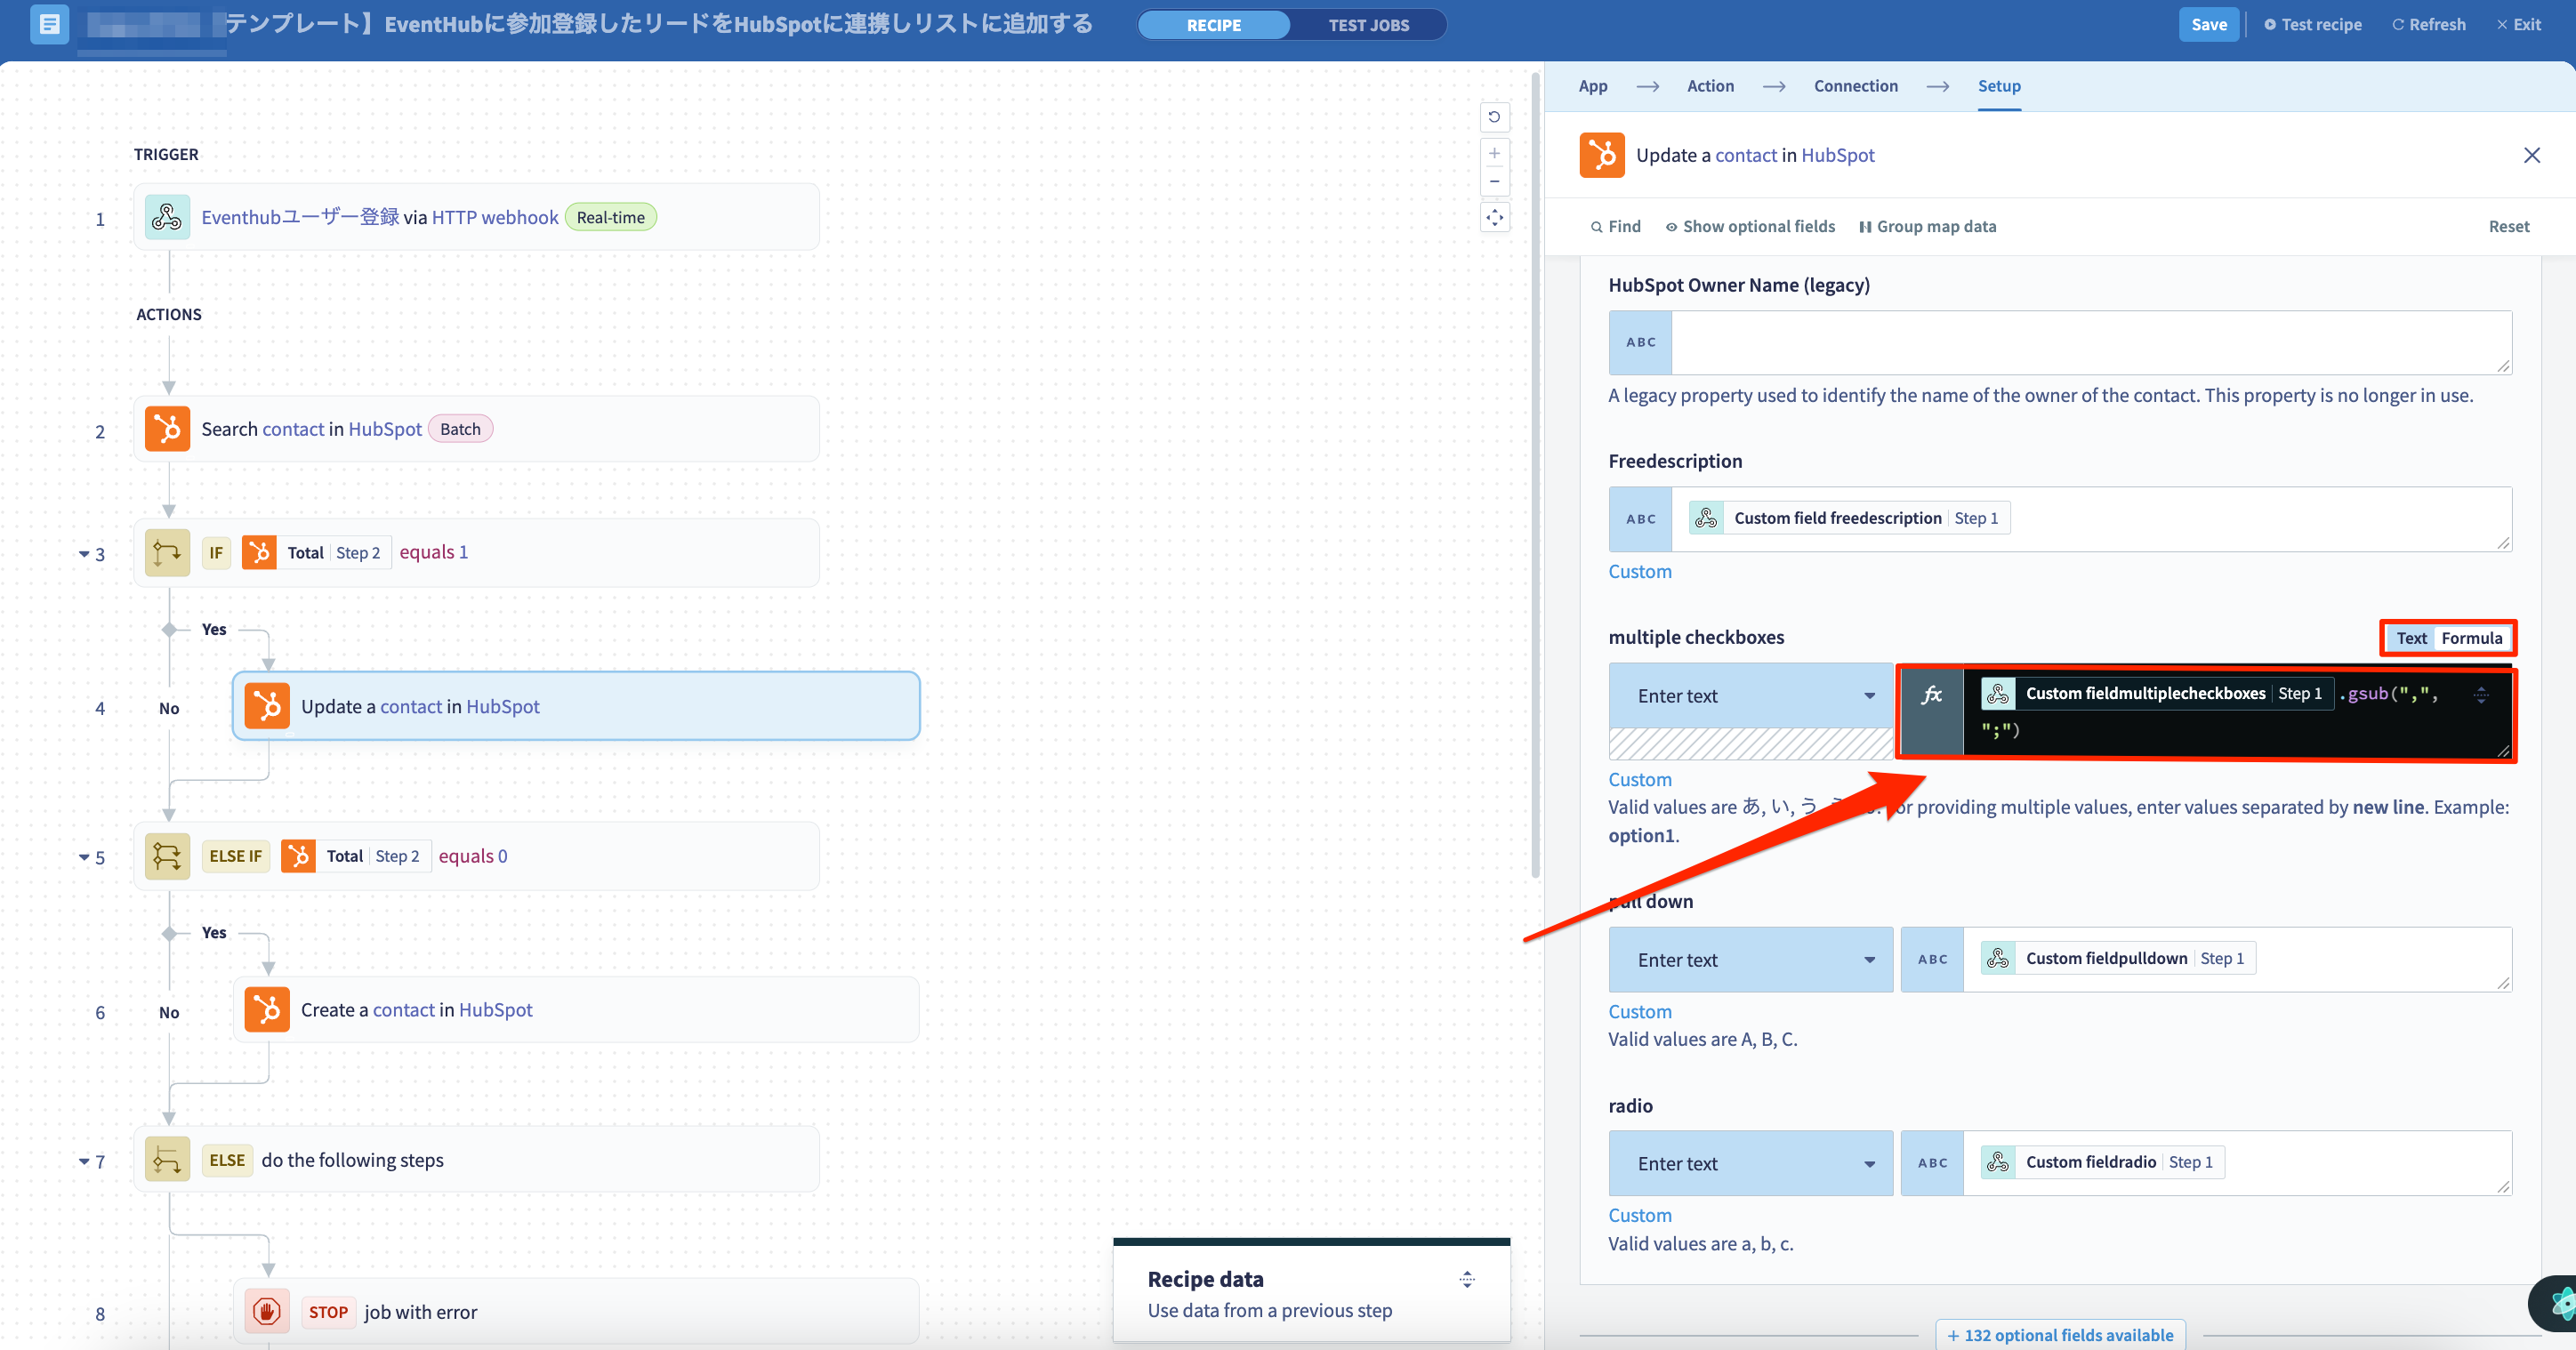Click the HubSpot logo in Setup panel header
This screenshot has width=2576, height=1350.
(1602, 155)
